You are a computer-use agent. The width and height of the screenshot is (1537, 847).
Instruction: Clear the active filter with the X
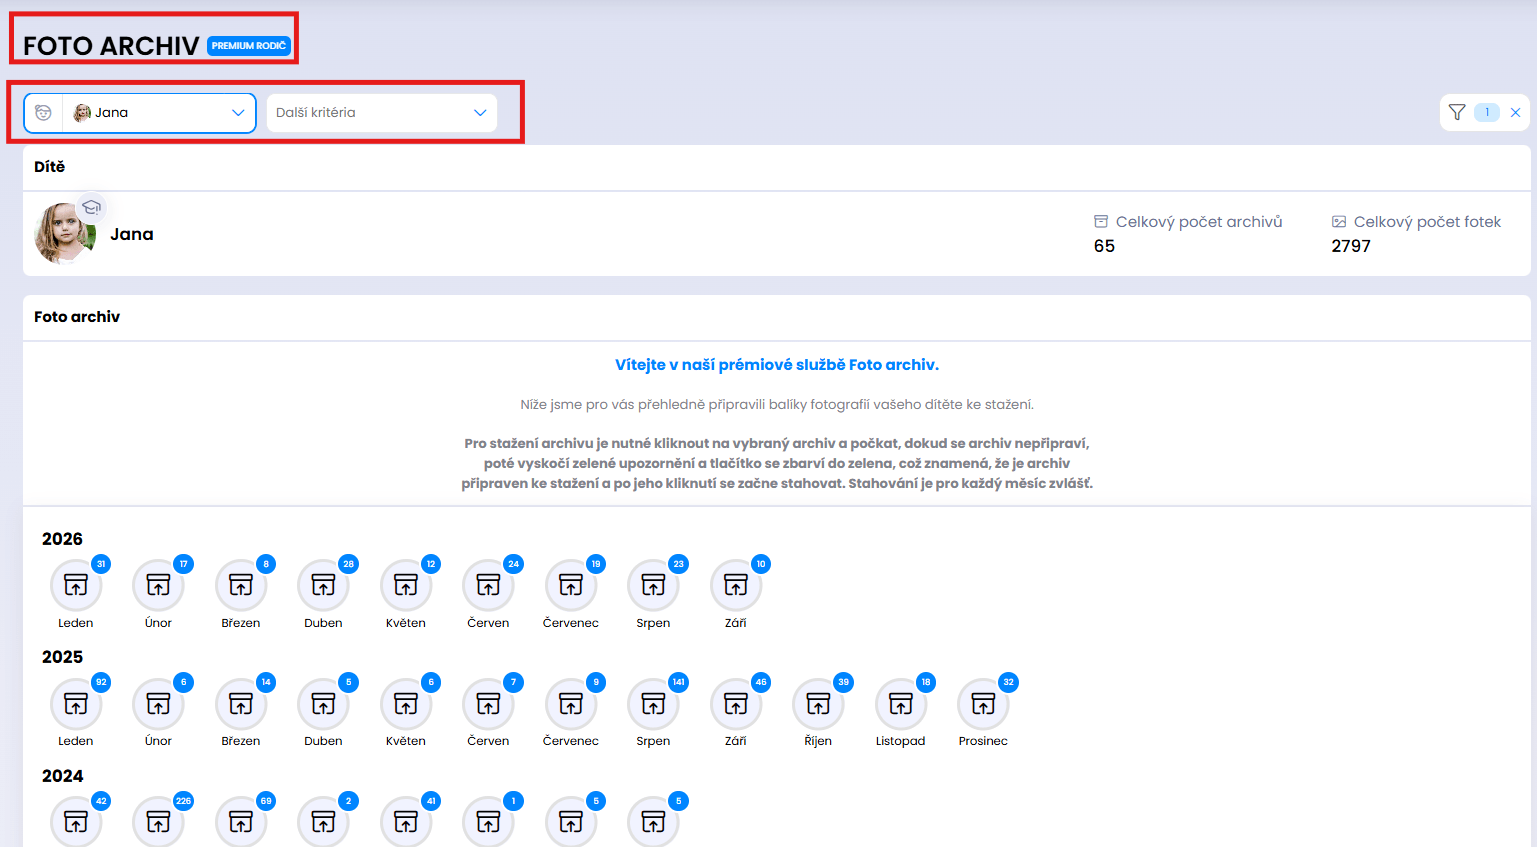[x=1515, y=112]
